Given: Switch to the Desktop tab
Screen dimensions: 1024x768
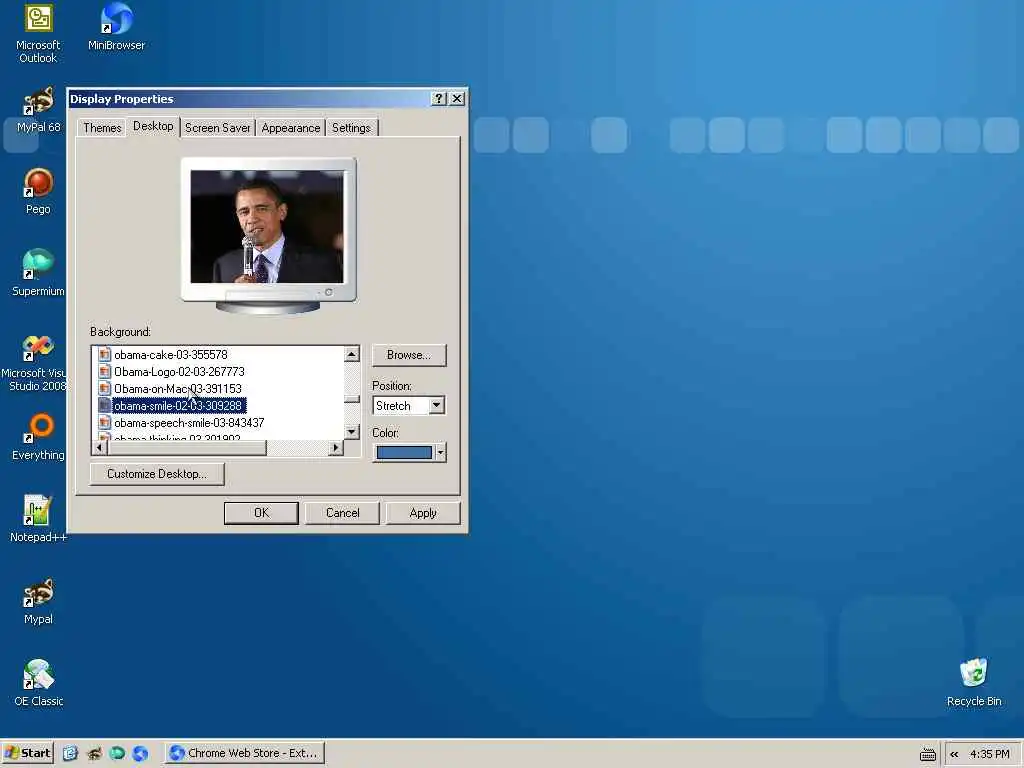Looking at the screenshot, I should pos(153,126).
